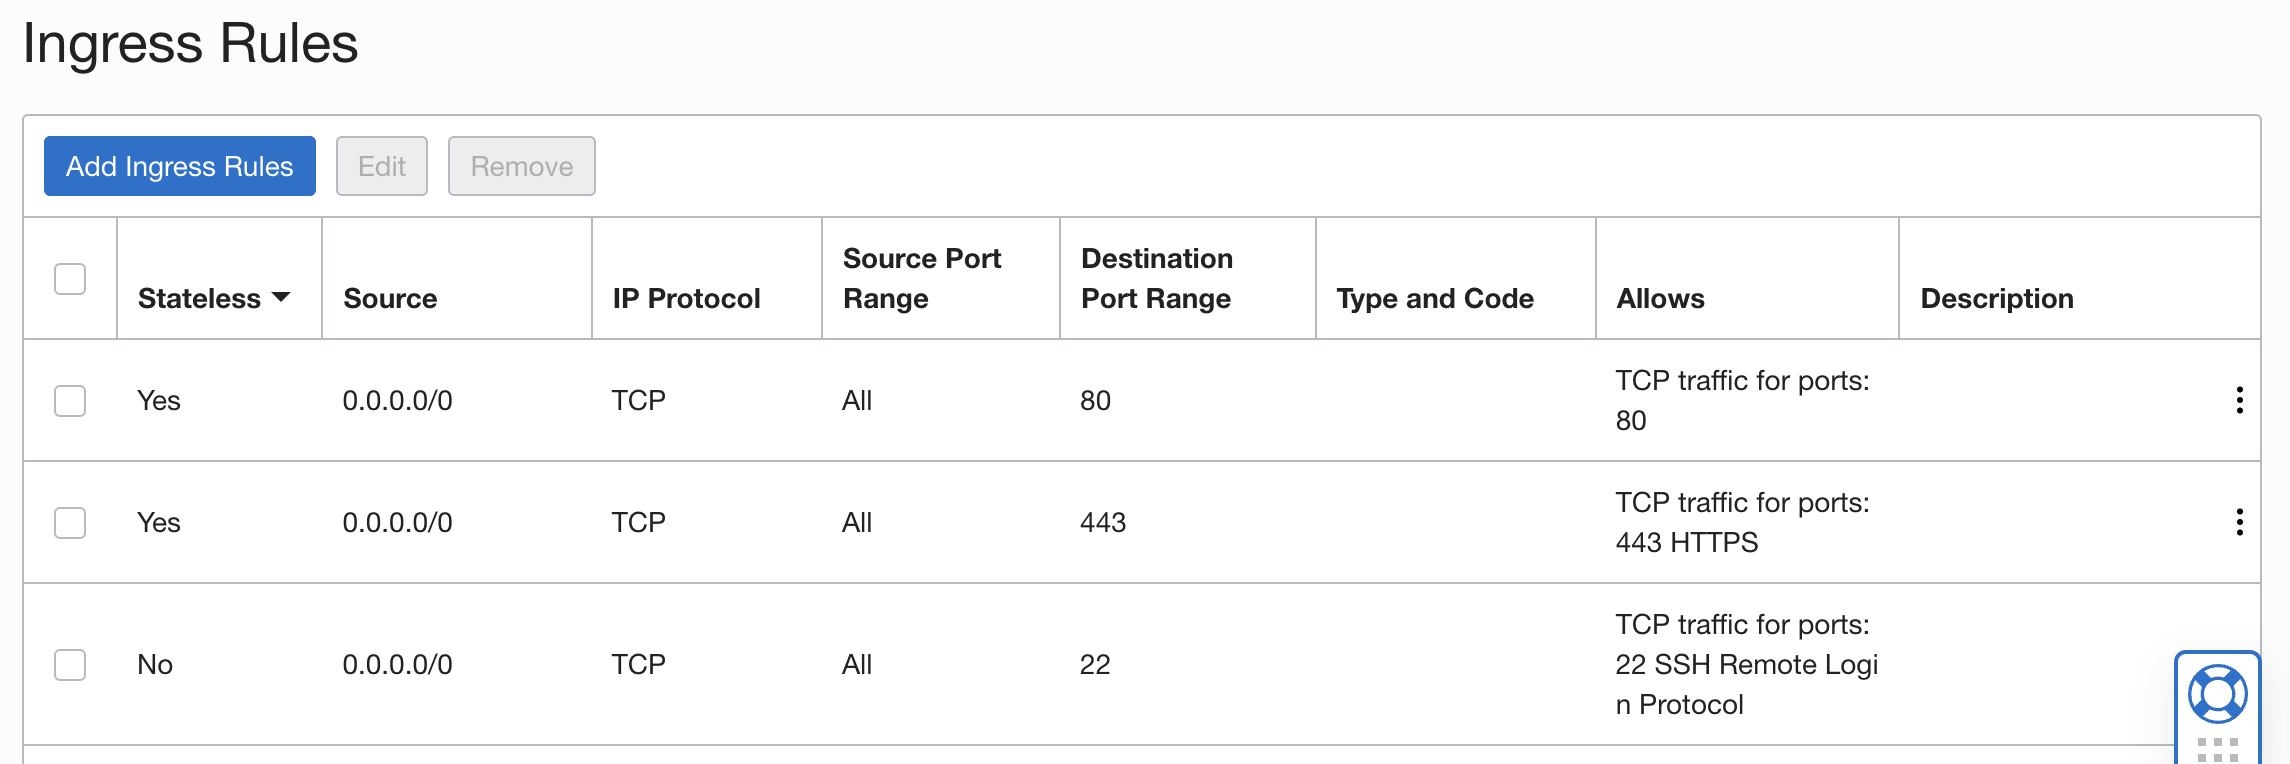Toggle the select-all rules checkbox
The width and height of the screenshot is (2290, 764).
pos(70,279)
